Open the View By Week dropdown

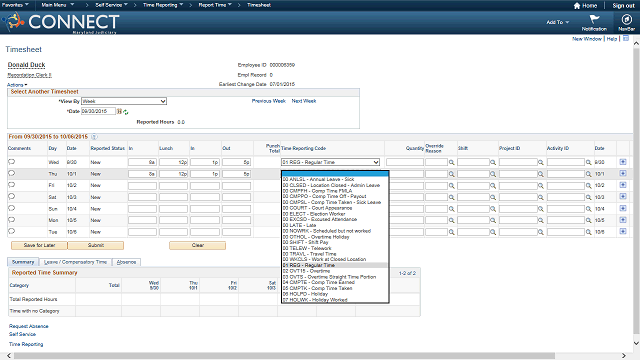tap(124, 101)
